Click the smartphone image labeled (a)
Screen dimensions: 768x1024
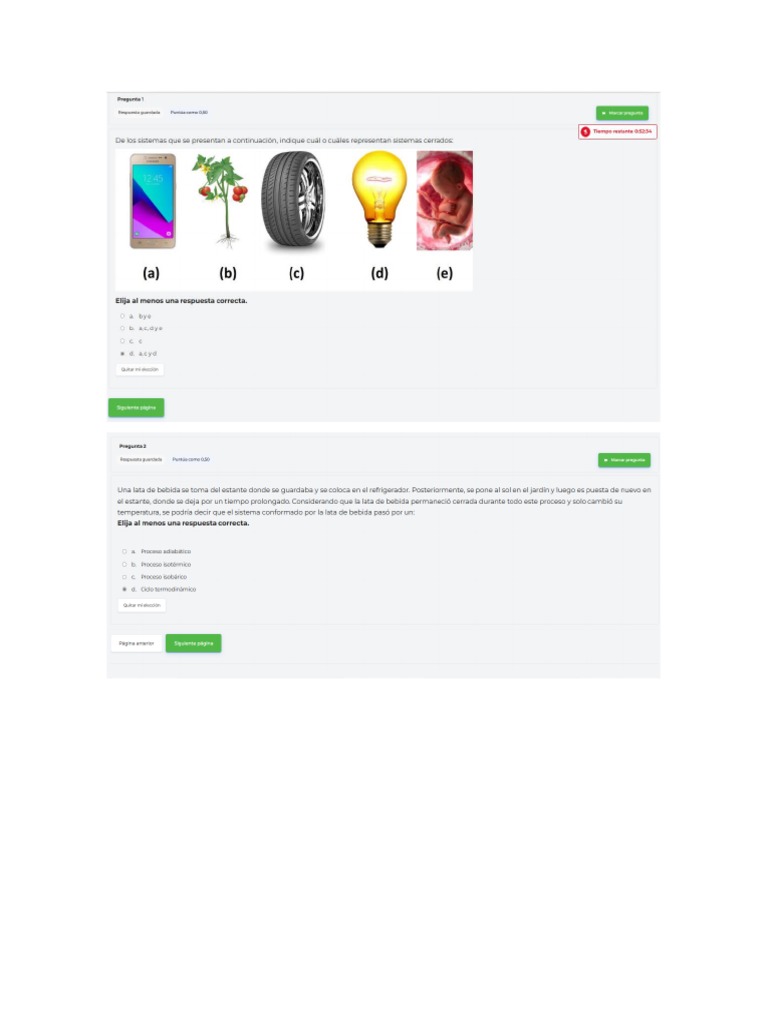point(153,201)
